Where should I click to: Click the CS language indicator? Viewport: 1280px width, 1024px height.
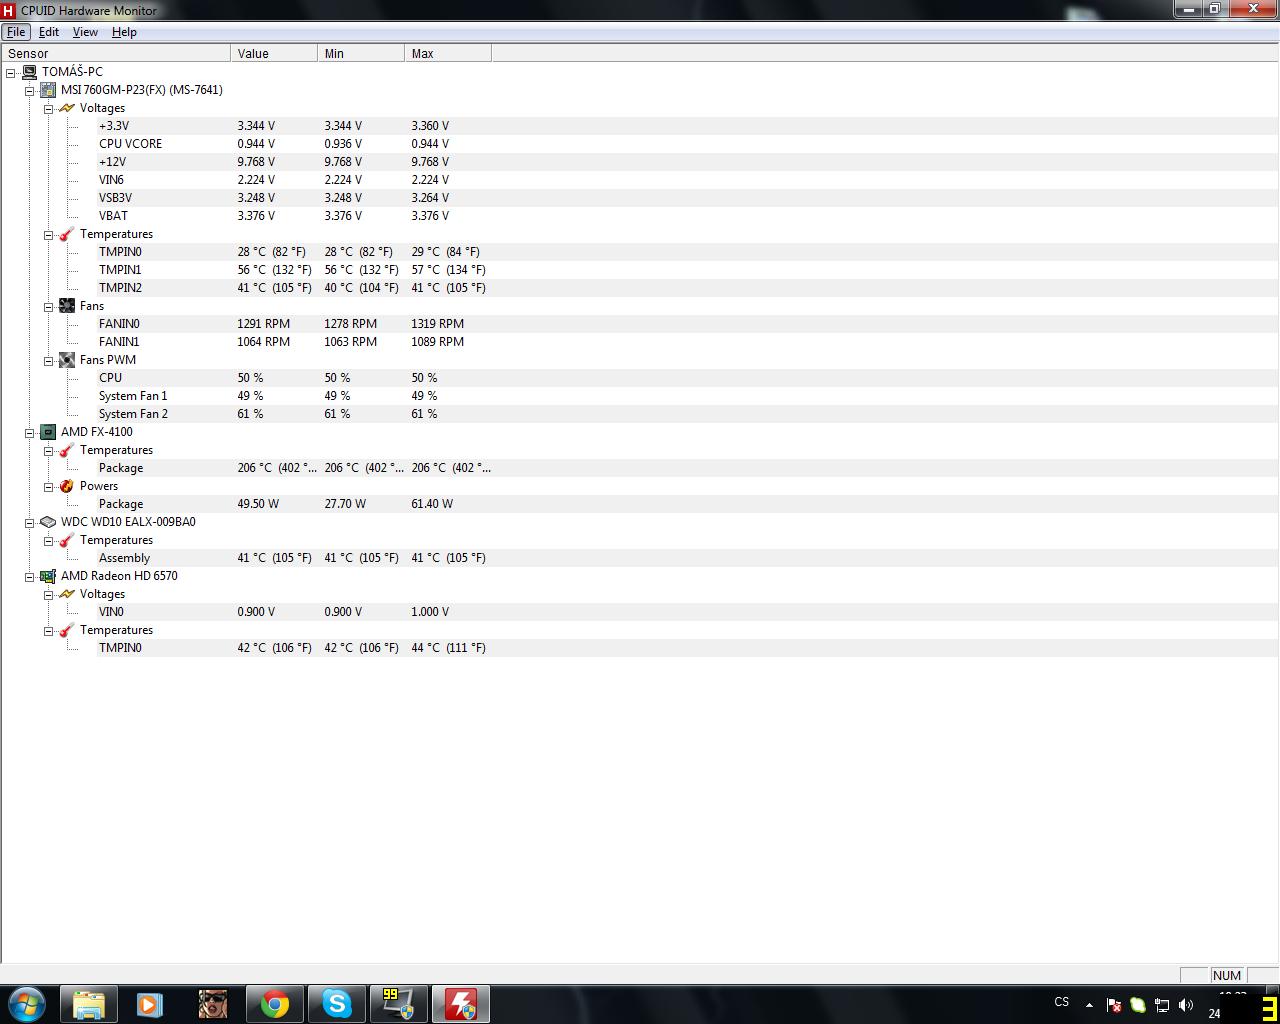click(1062, 1002)
